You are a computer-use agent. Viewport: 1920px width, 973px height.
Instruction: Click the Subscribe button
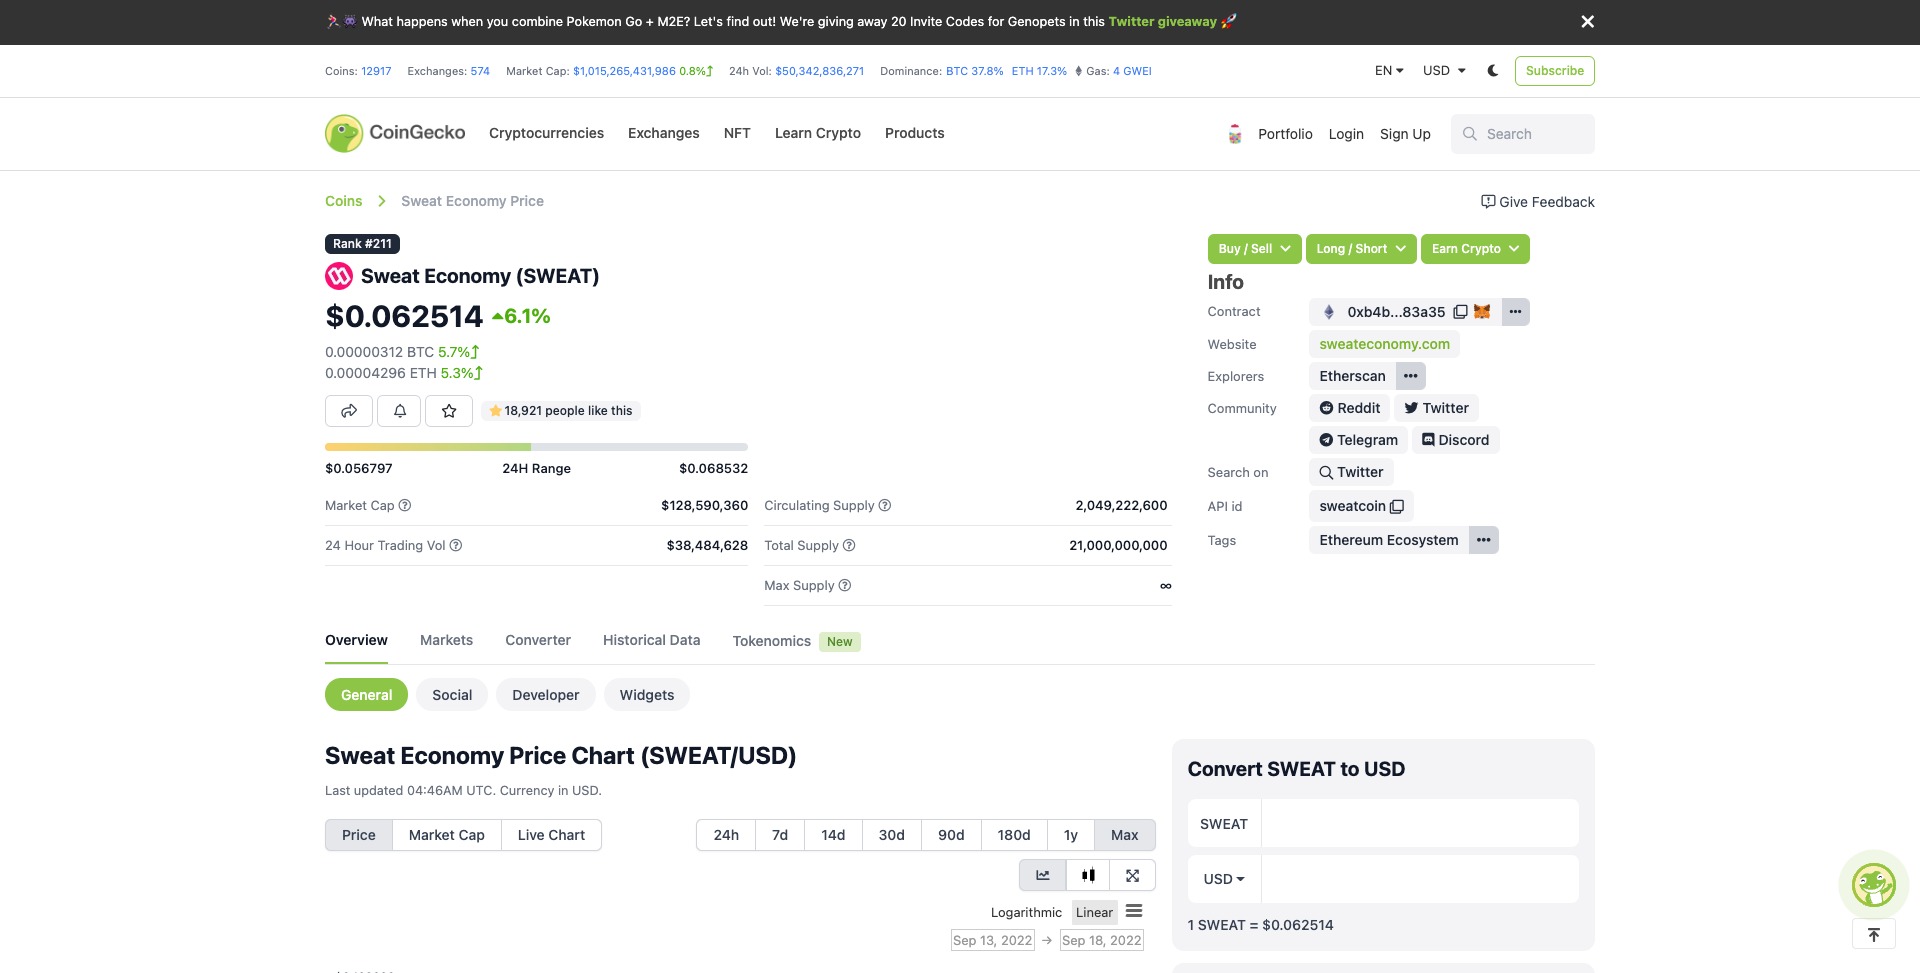(1554, 70)
